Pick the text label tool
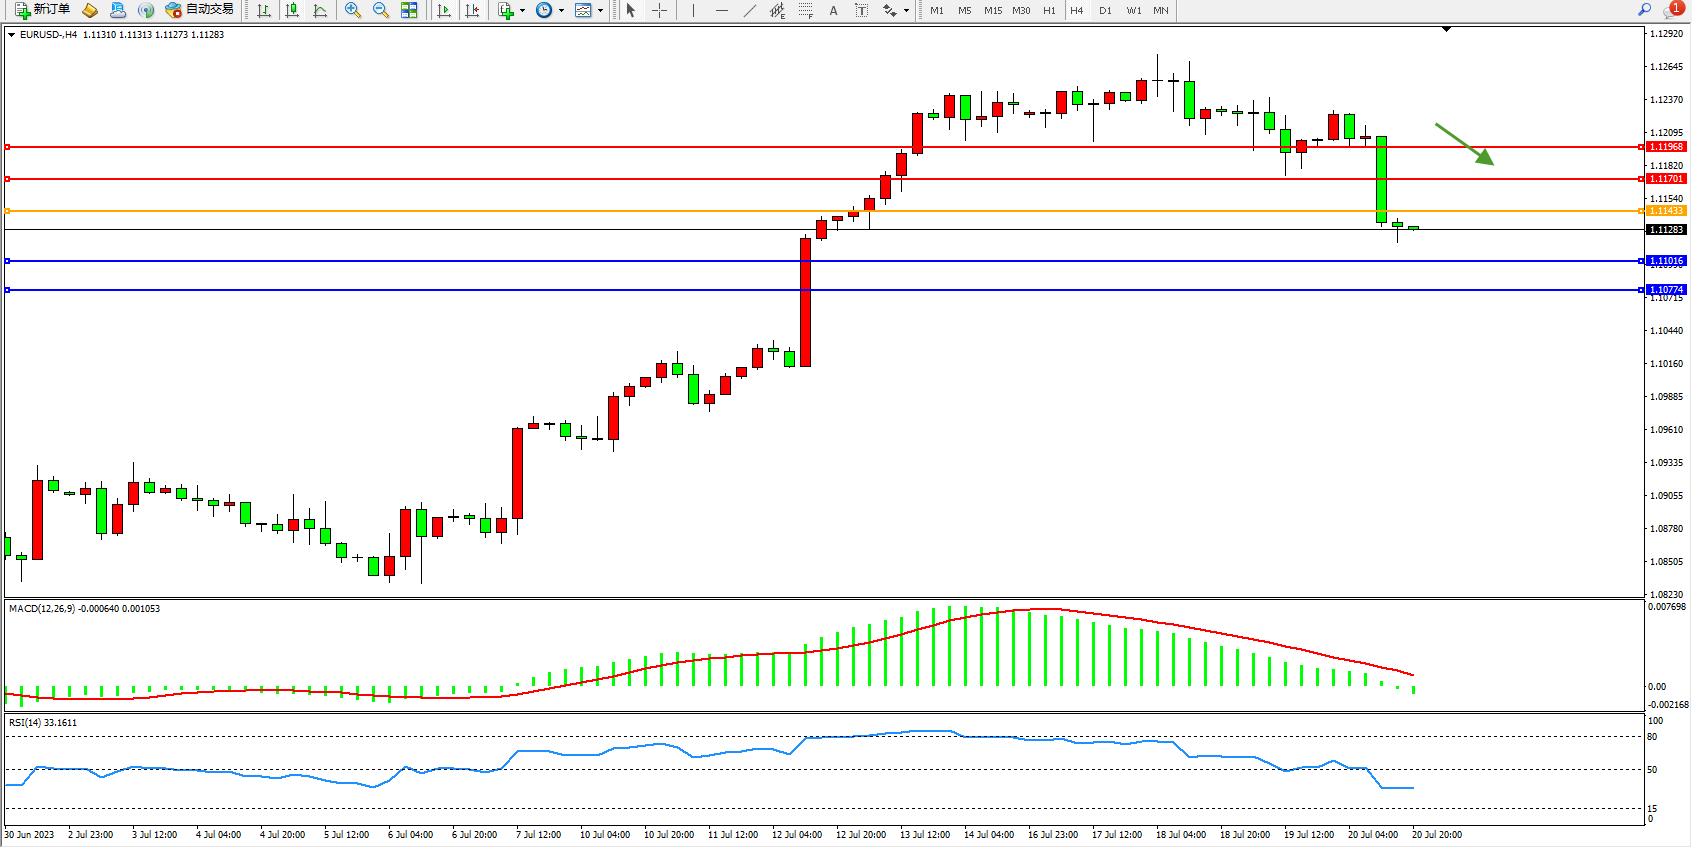Screen dimensions: 1692x848 click(834, 10)
